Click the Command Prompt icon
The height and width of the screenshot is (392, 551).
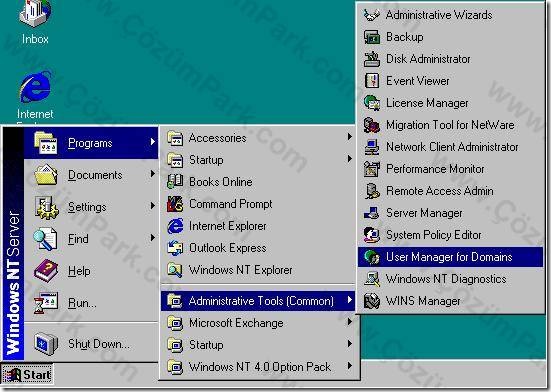(175, 204)
